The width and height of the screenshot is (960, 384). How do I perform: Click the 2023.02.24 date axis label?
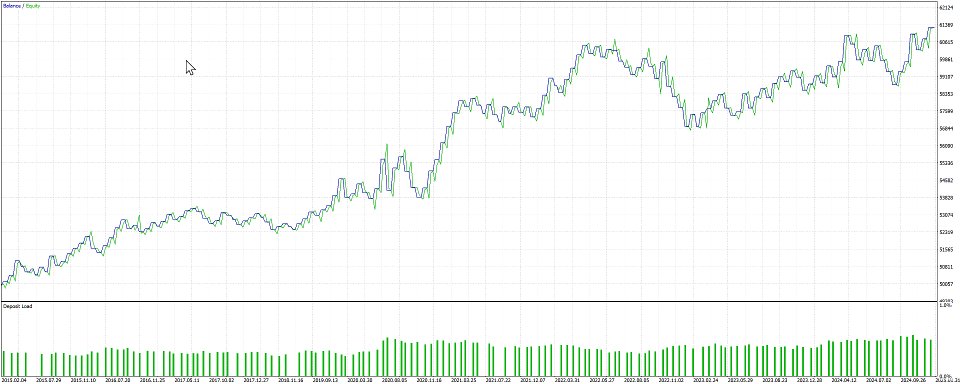pos(705,380)
